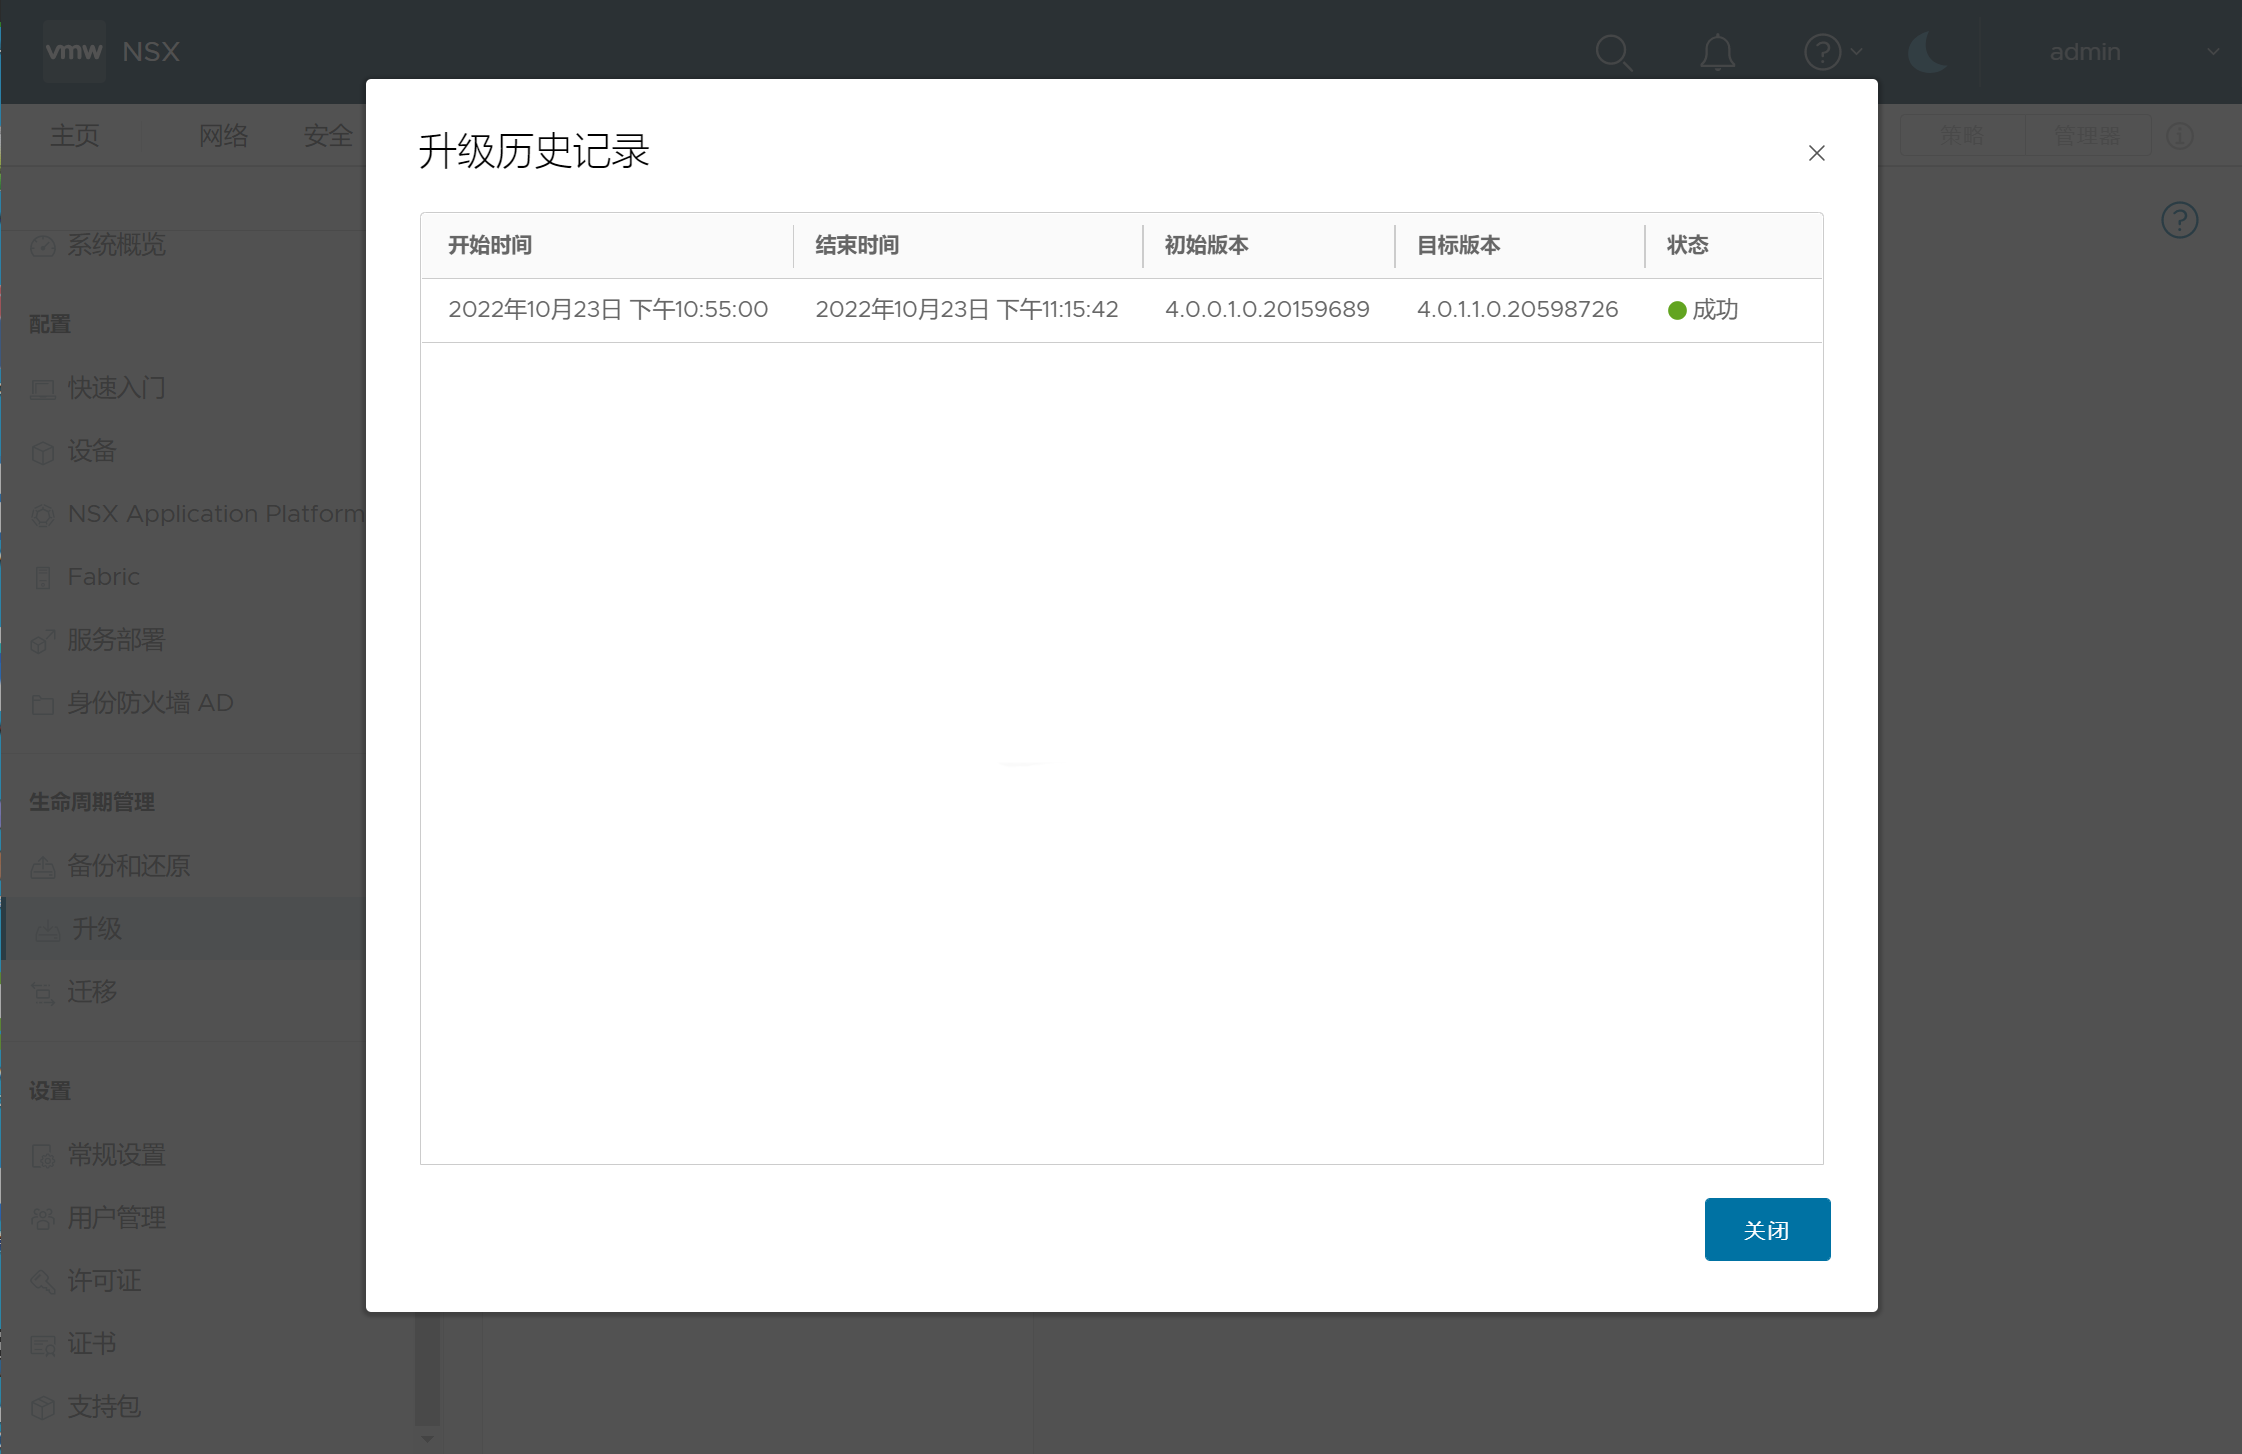
Task: Open 备份和还原 in sidebar
Action: (128, 866)
